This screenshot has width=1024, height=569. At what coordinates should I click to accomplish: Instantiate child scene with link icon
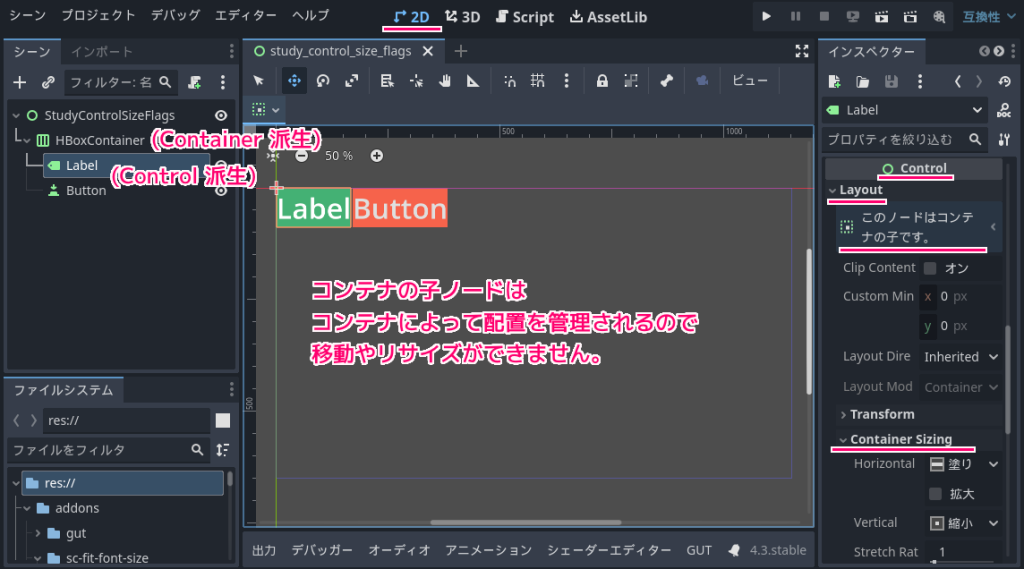(48, 82)
